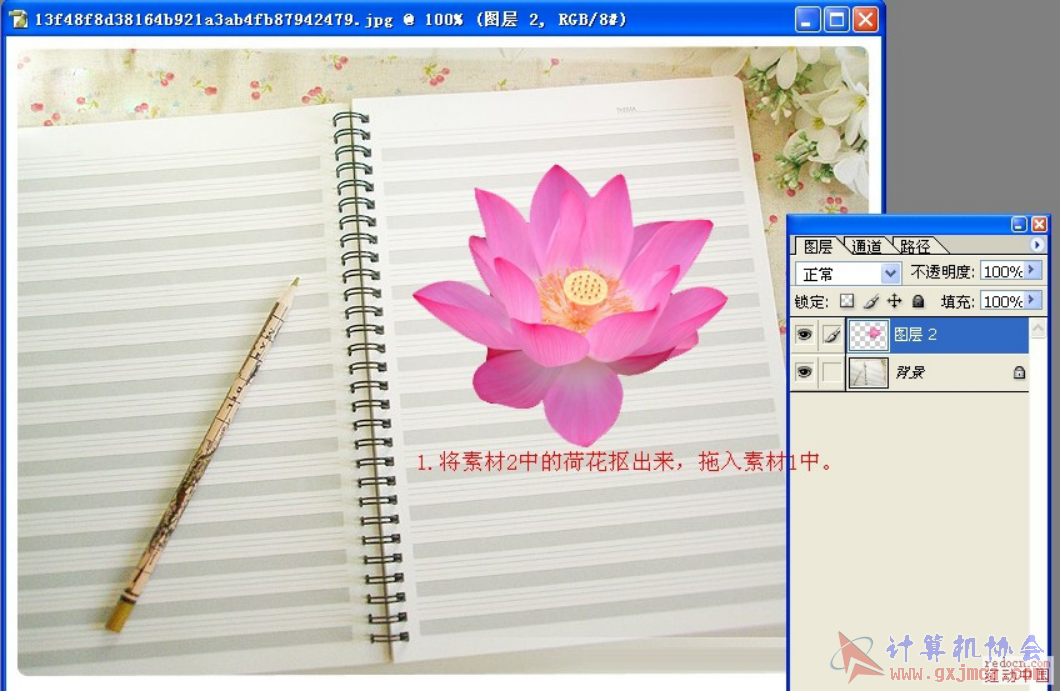This screenshot has width=1060, height=692.
Task: Click the pink lotus flower on canvas
Action: click(571, 304)
